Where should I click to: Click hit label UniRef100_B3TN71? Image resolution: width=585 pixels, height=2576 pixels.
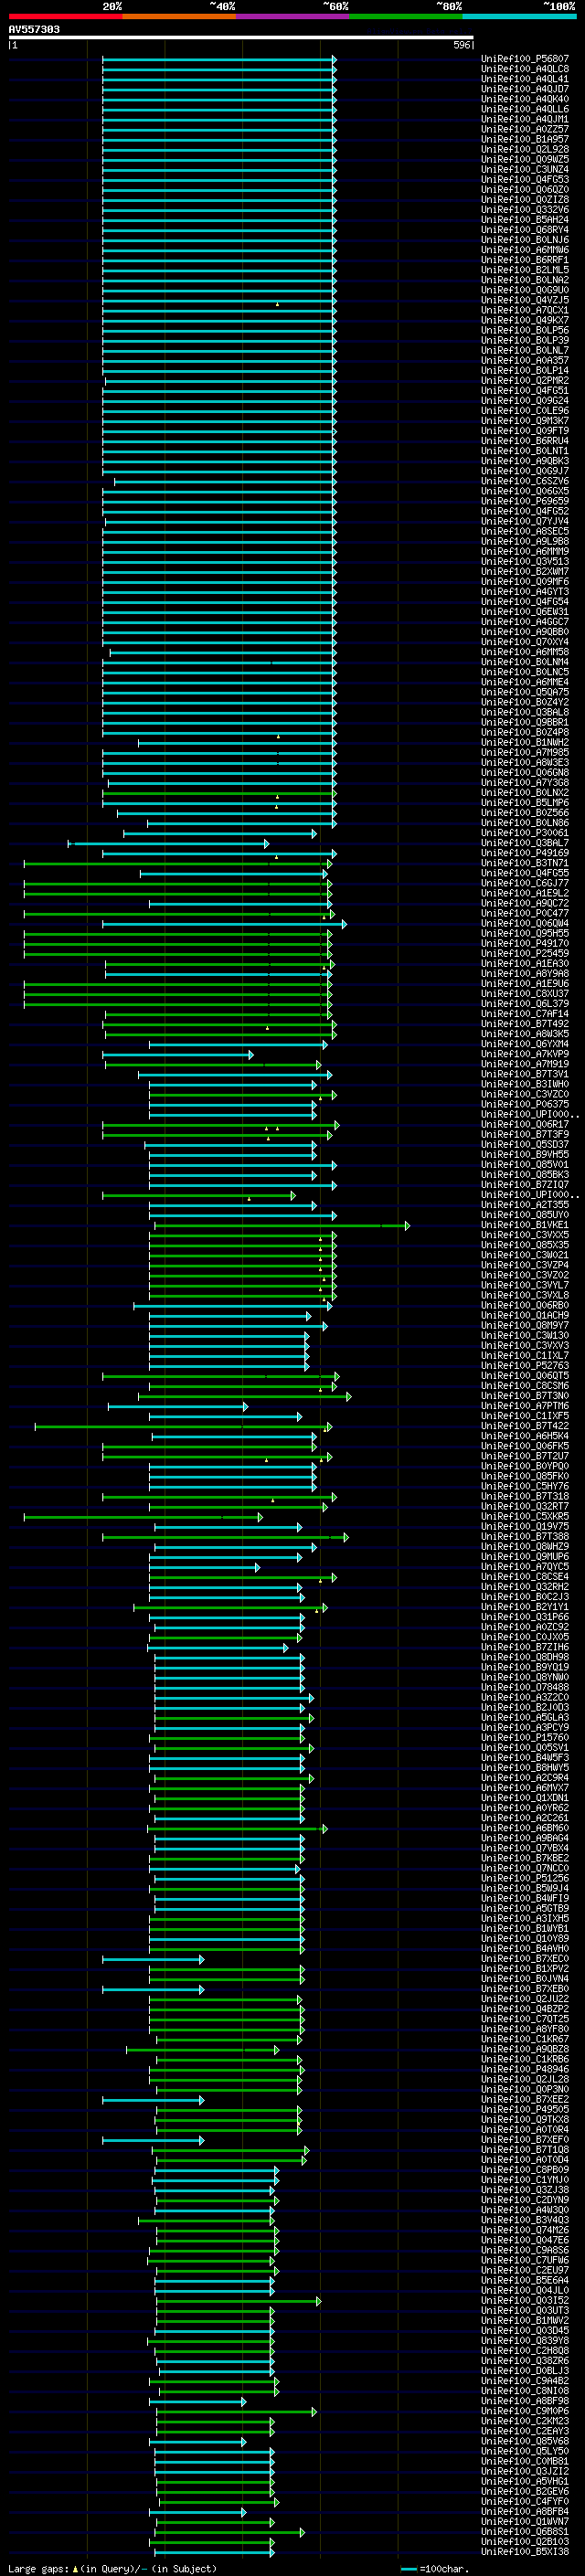pos(525,864)
